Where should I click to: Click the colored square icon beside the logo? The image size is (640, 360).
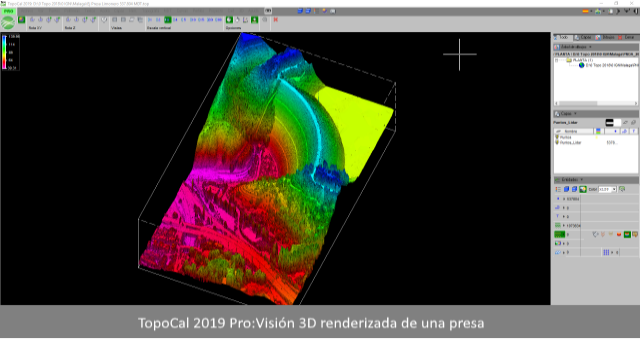pos(21,20)
